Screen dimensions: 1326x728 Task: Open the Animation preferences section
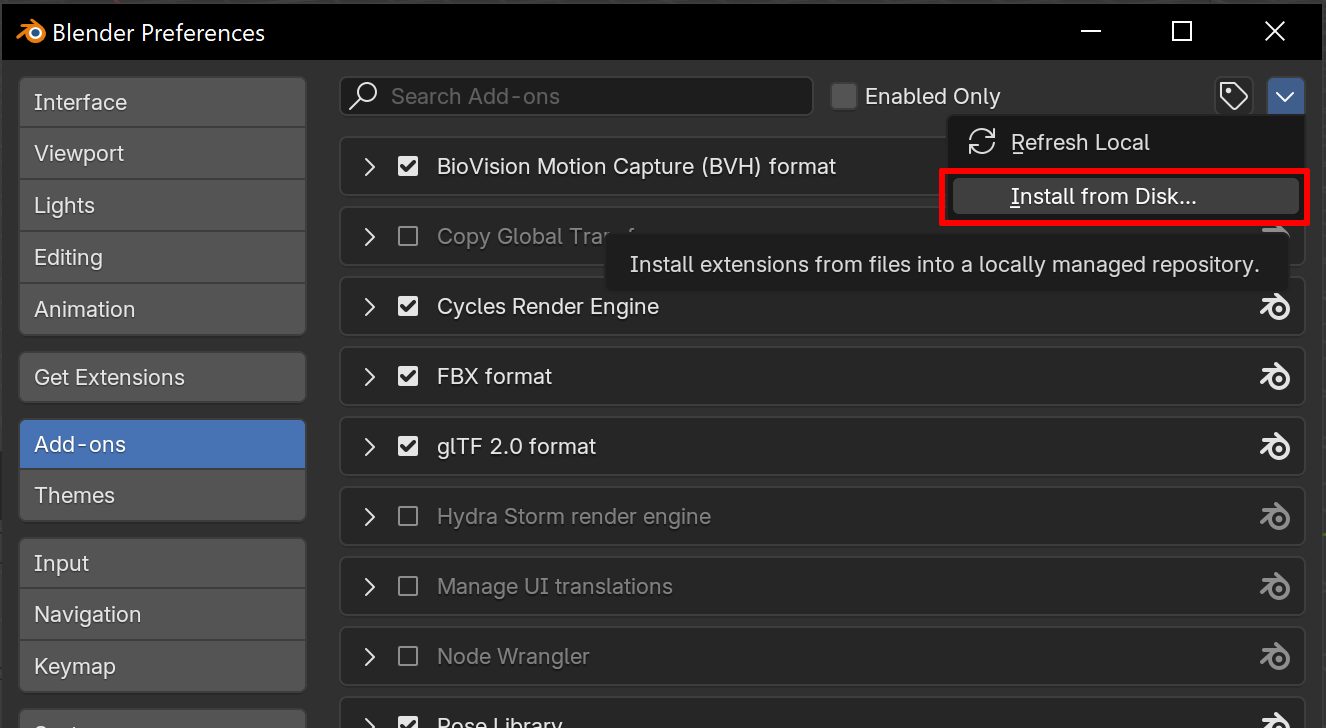tap(162, 310)
